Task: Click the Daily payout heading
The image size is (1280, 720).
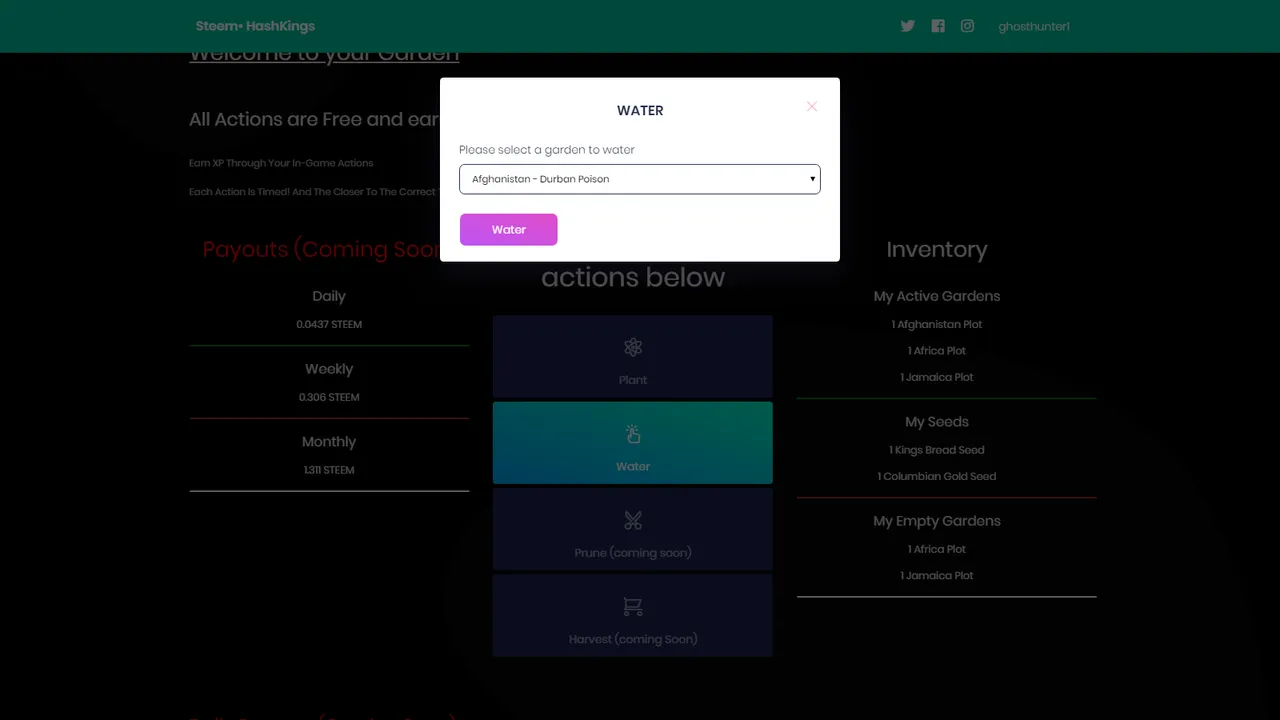Action: pos(329,296)
